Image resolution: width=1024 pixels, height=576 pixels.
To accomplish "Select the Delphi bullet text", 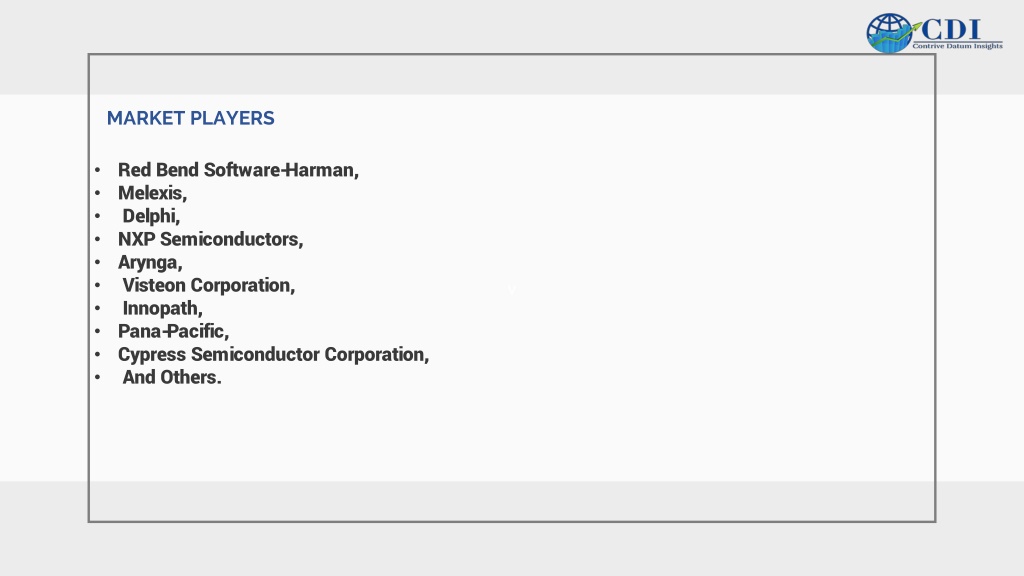I will tap(151, 216).
